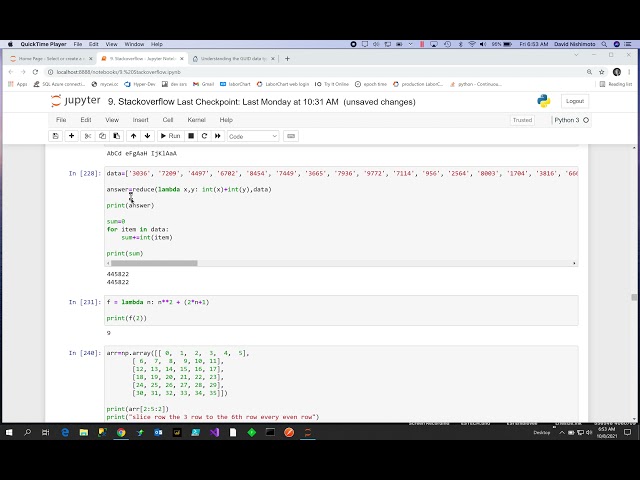Rename the notebook title 9. Stackoverflow
Image resolution: width=640 pixels, height=480 pixels.
coord(141,102)
